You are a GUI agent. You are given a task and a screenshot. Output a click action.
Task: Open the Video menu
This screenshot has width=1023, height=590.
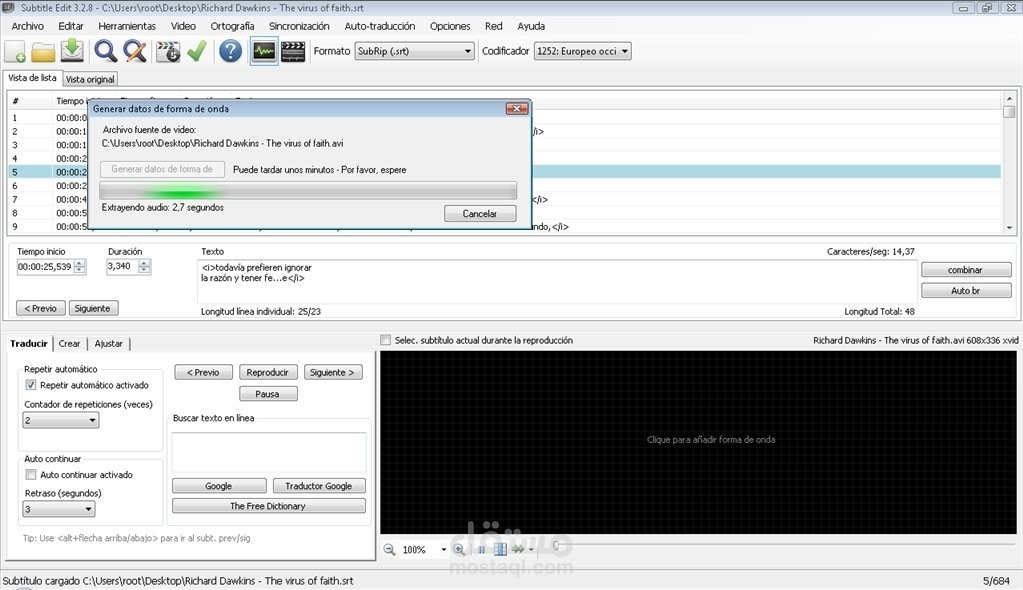[183, 26]
